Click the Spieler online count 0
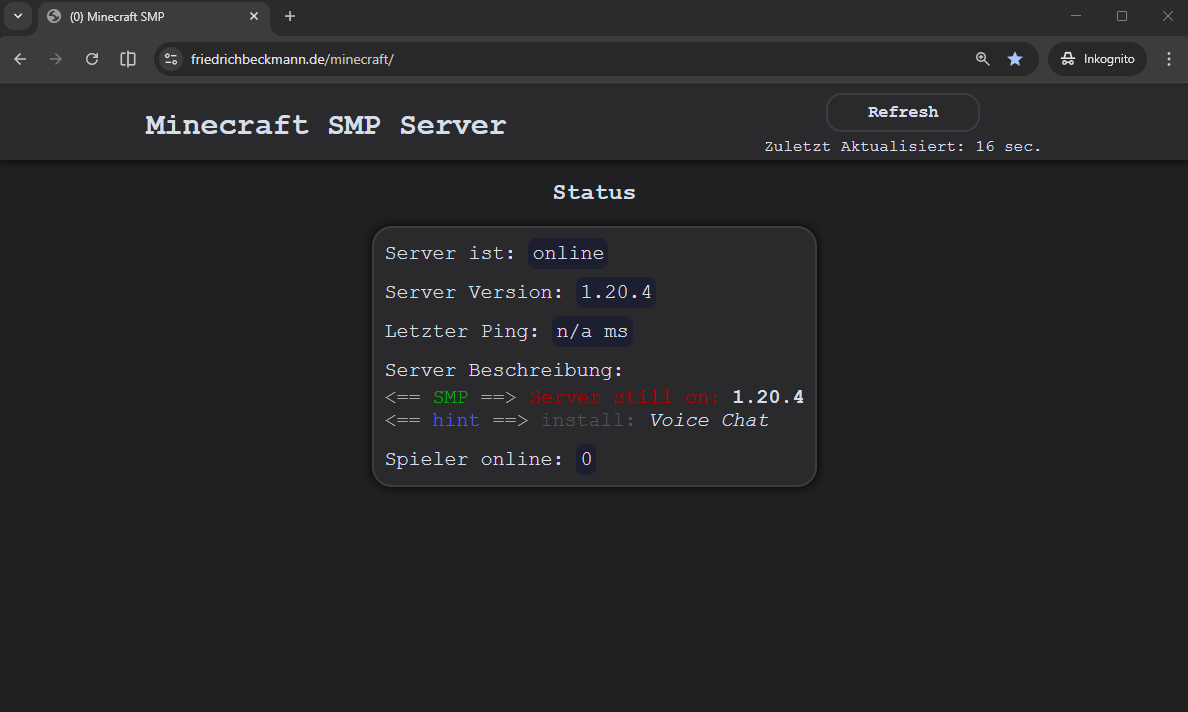The width and height of the screenshot is (1188, 712). click(x=586, y=460)
